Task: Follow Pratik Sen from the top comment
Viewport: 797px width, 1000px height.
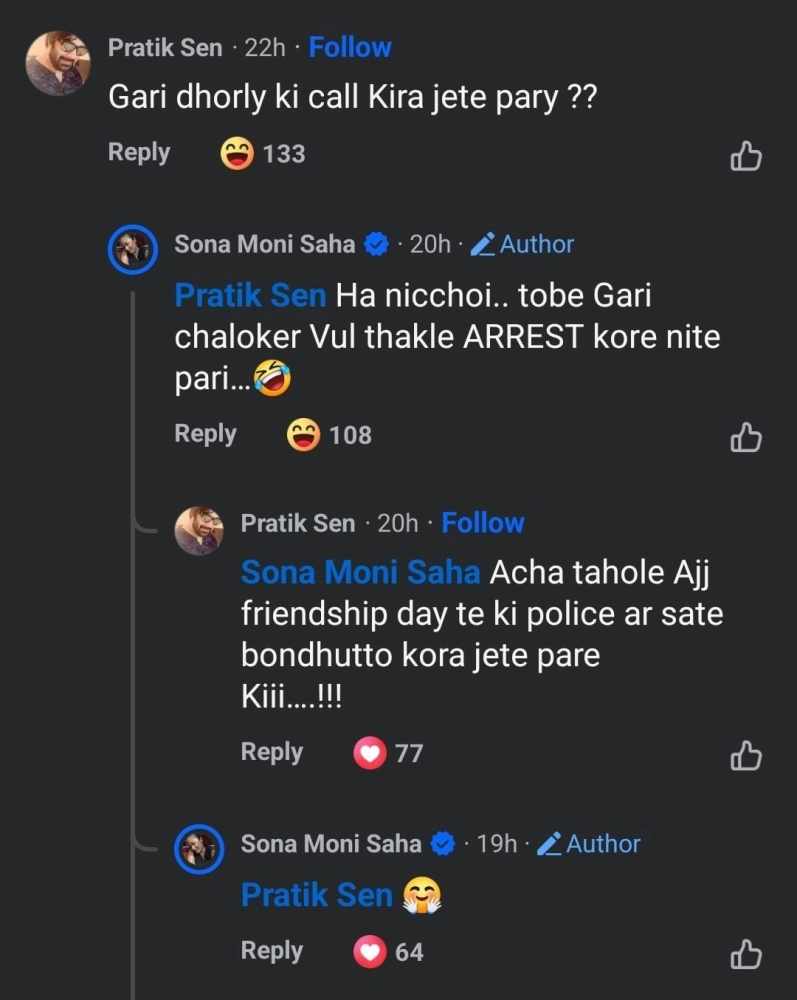Action: (x=350, y=47)
